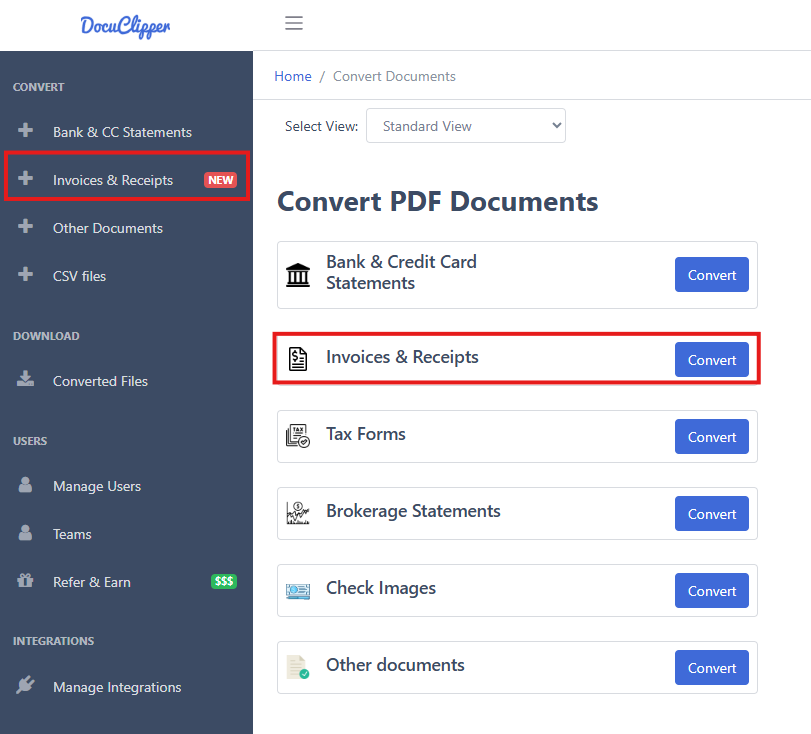The image size is (811, 734).
Task: Click the Tax Forms card title
Action: click(366, 434)
